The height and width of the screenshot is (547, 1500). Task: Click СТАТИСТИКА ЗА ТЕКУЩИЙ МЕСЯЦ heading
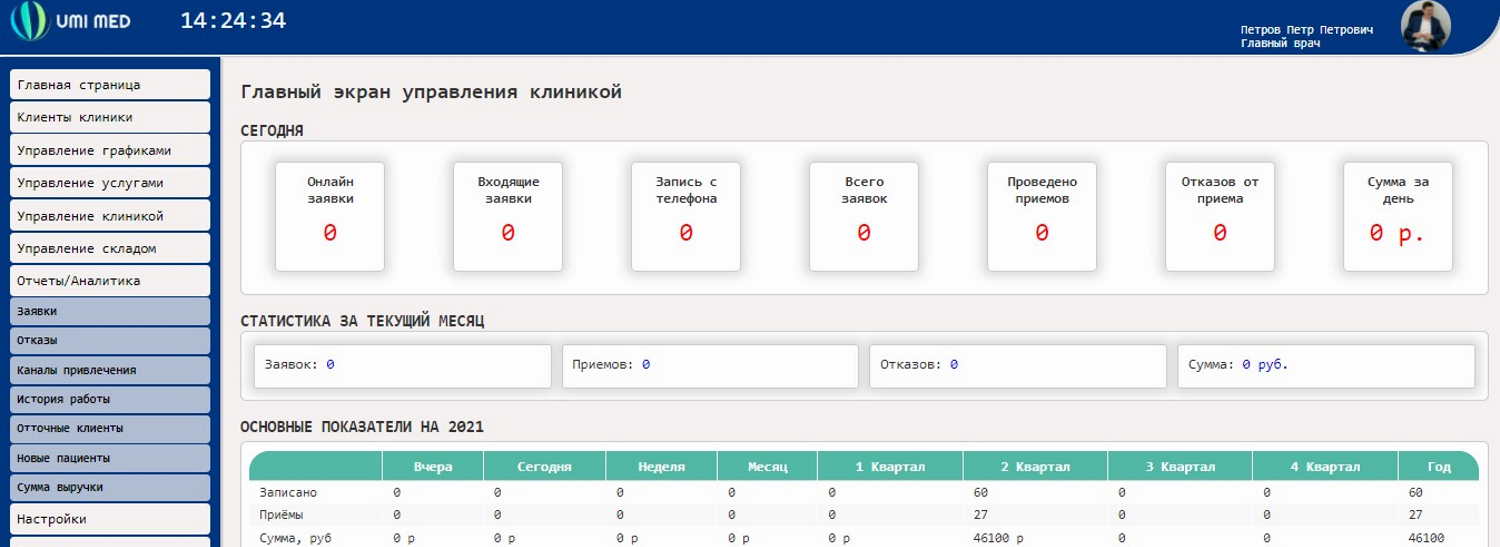click(x=362, y=321)
